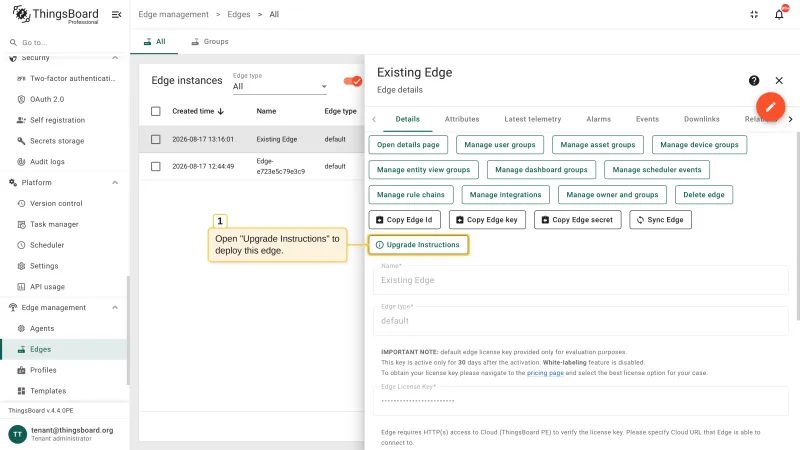Open Profiles menu item
Image resolution: width=800 pixels, height=450 pixels.
[64, 370]
